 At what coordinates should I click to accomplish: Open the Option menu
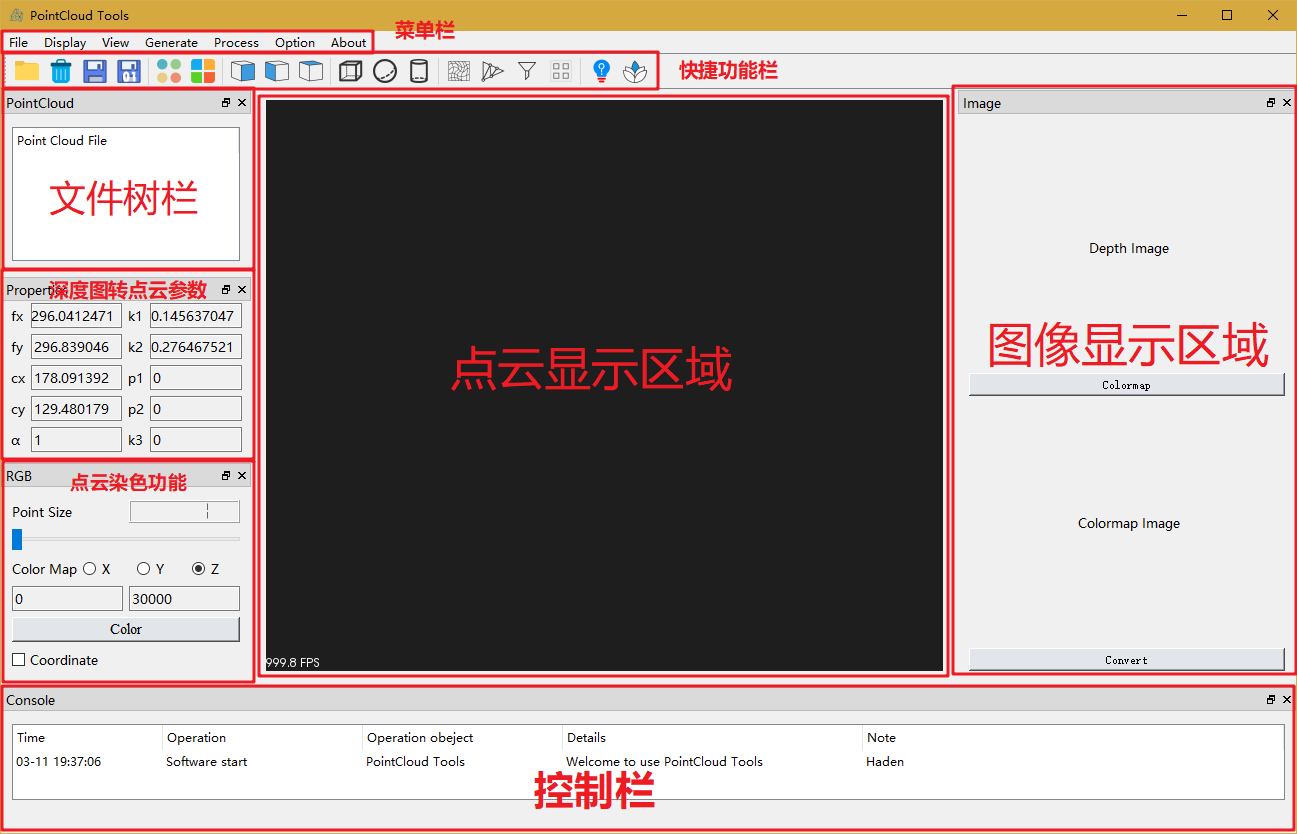[295, 43]
